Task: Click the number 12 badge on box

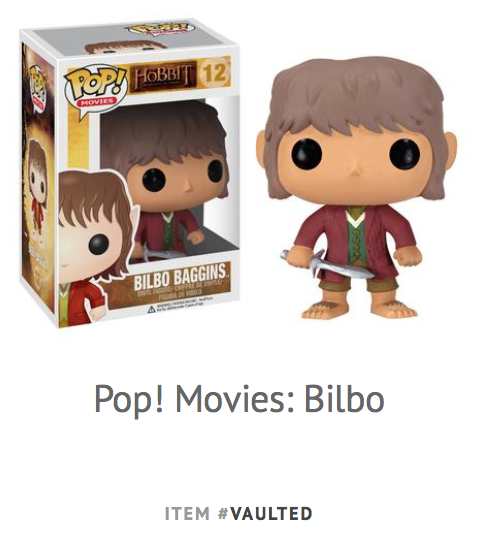Action: (214, 73)
